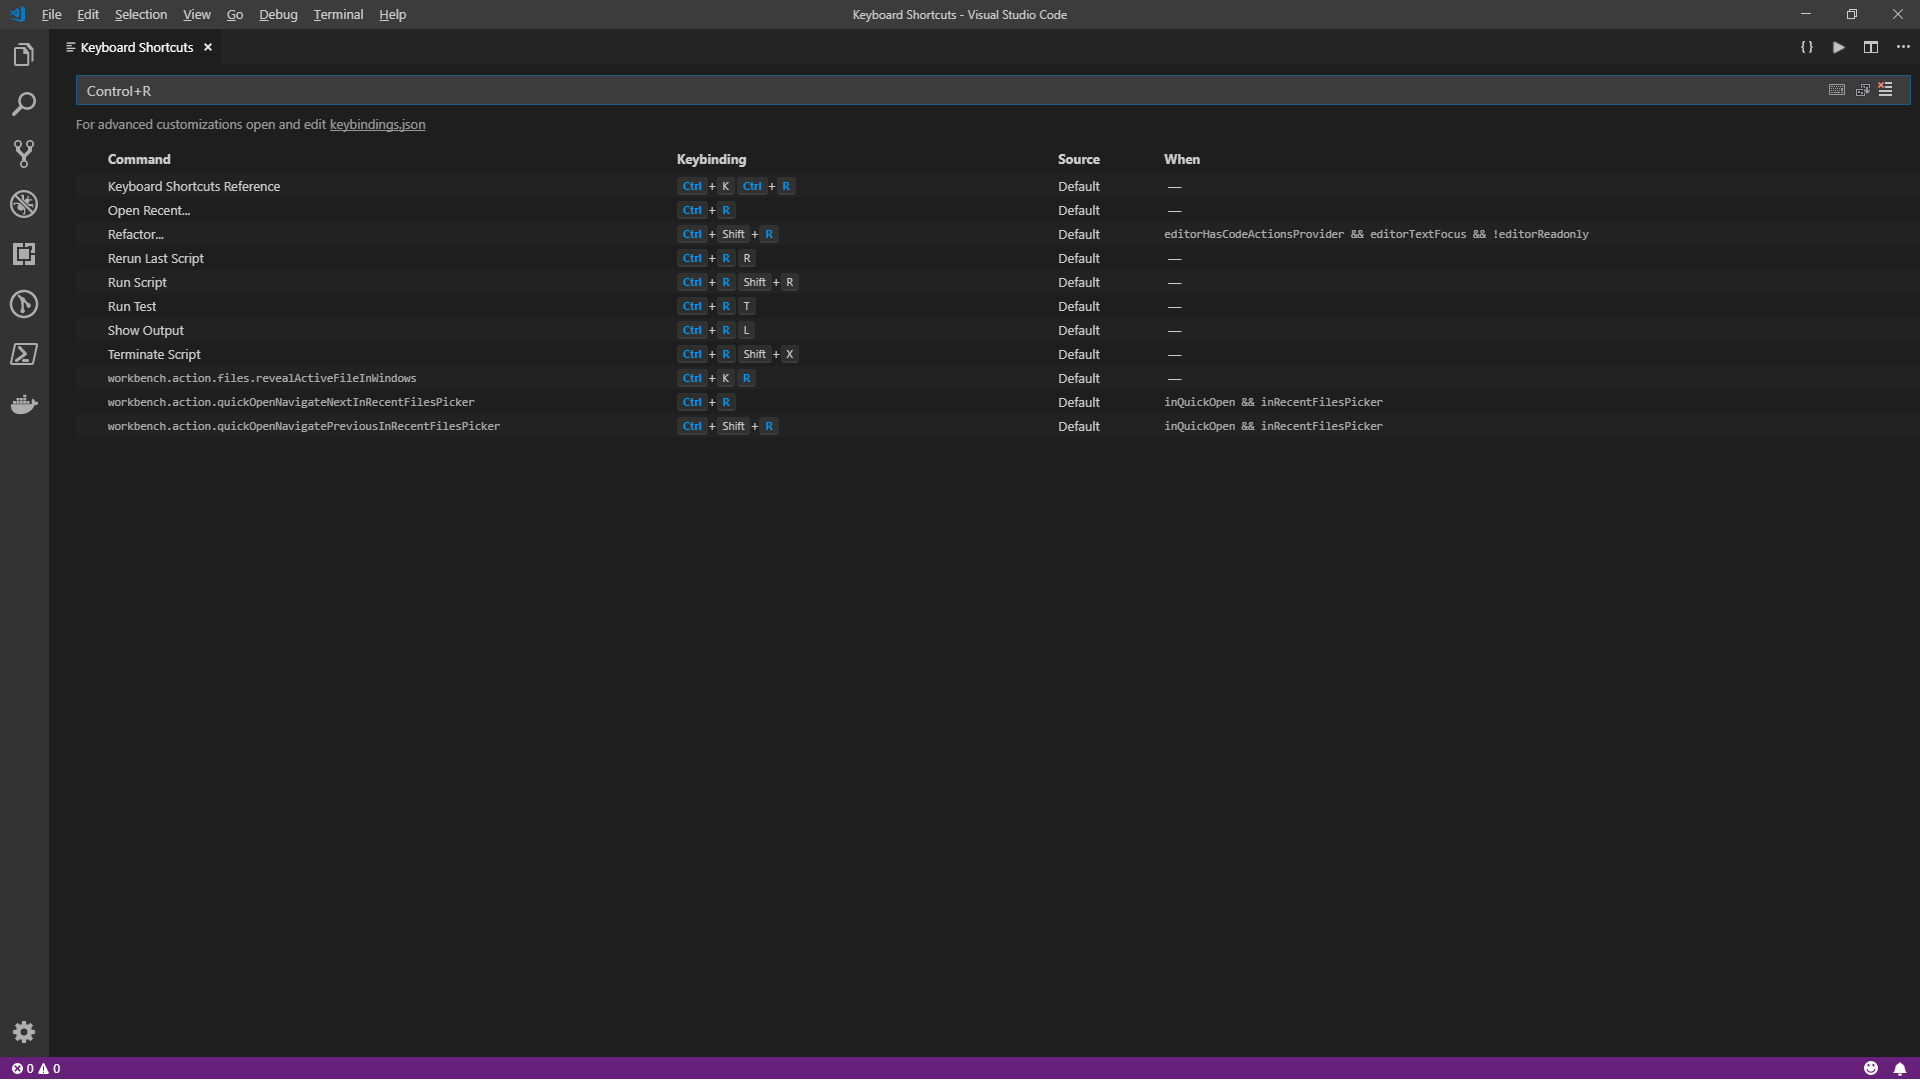
Task: Click the keybindings.json link
Action: (x=377, y=124)
